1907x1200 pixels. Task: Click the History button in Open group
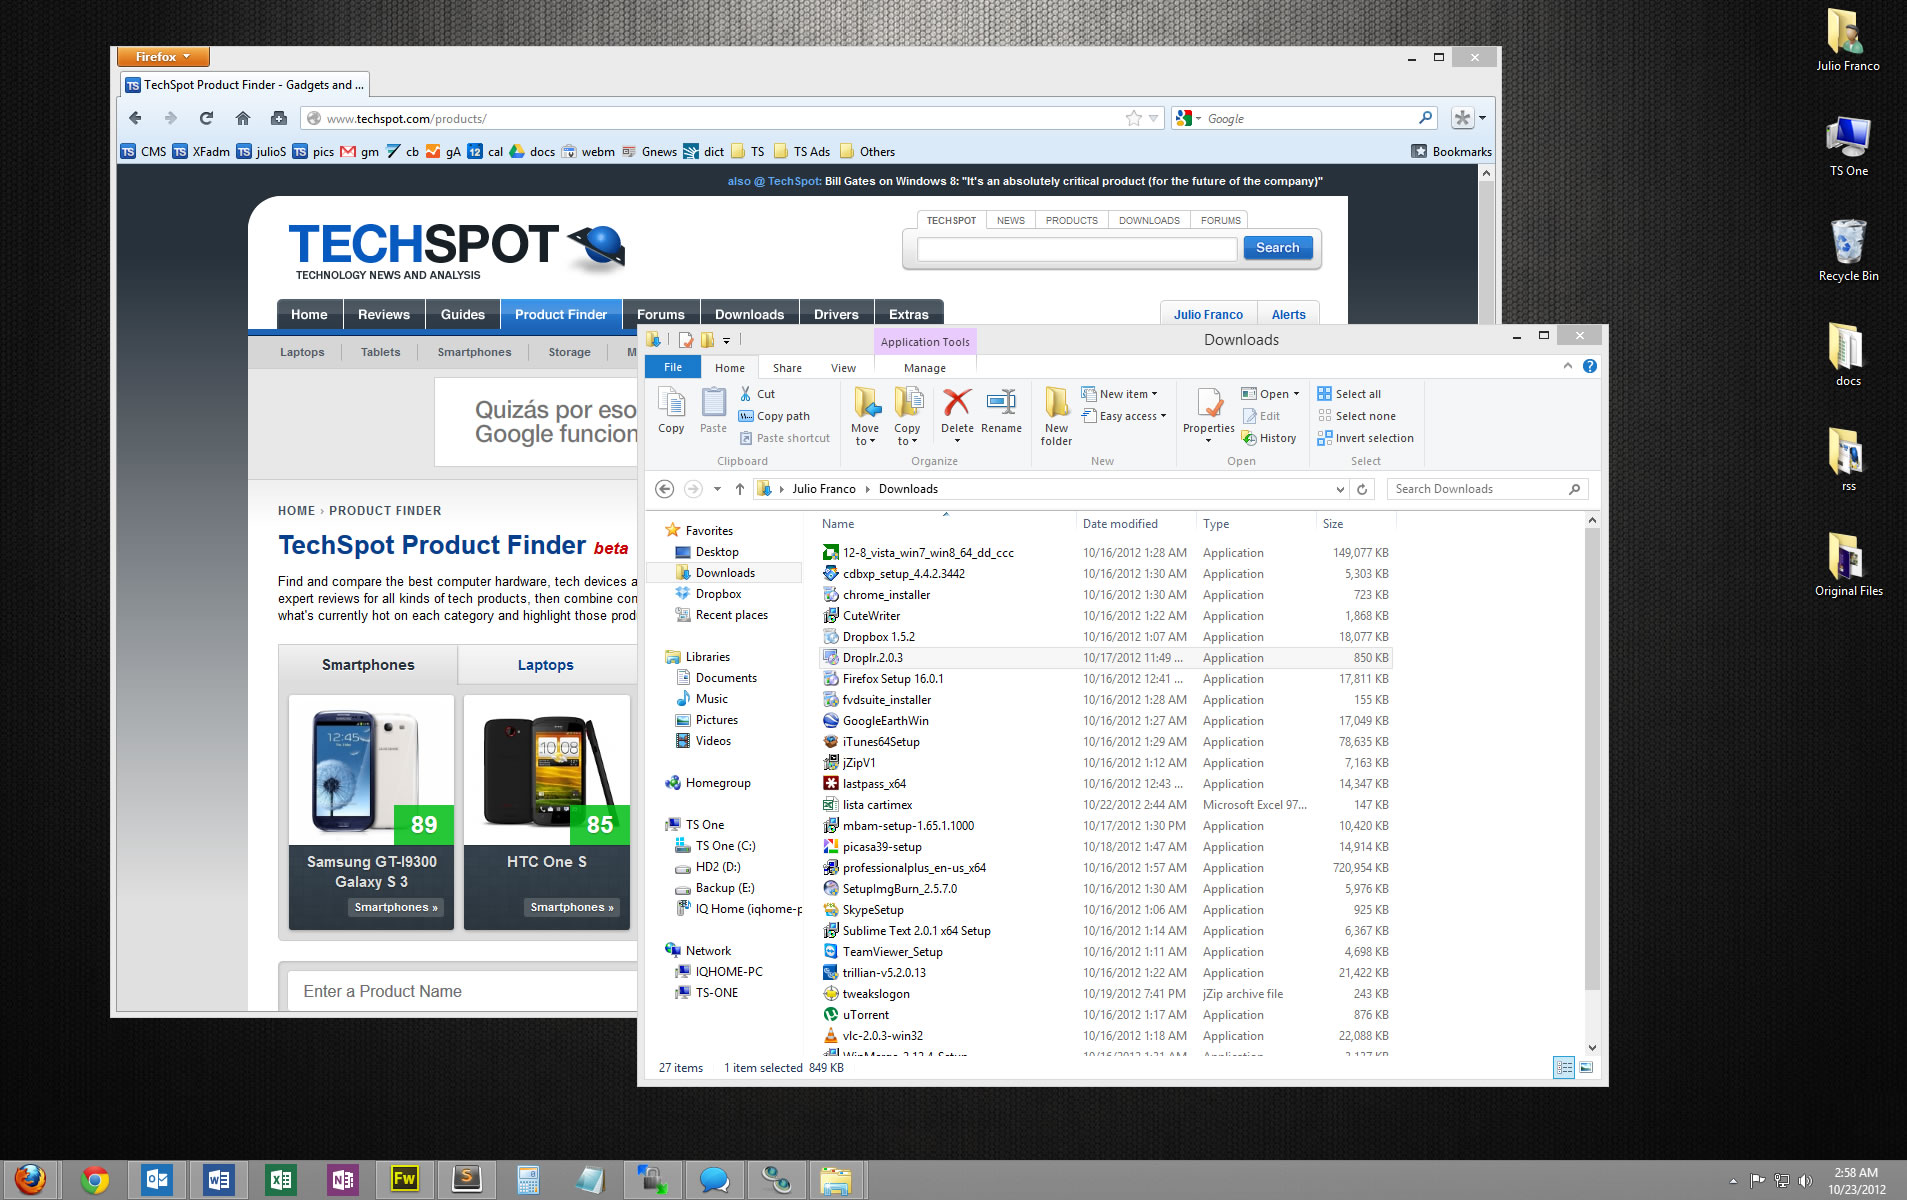(1269, 438)
